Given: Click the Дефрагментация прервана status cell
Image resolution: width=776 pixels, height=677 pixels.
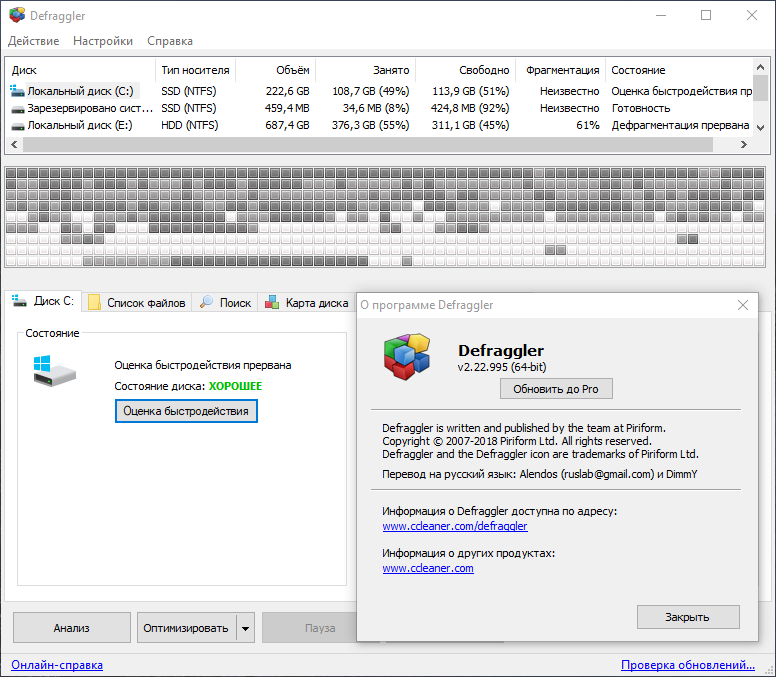Looking at the screenshot, I should [x=680, y=125].
